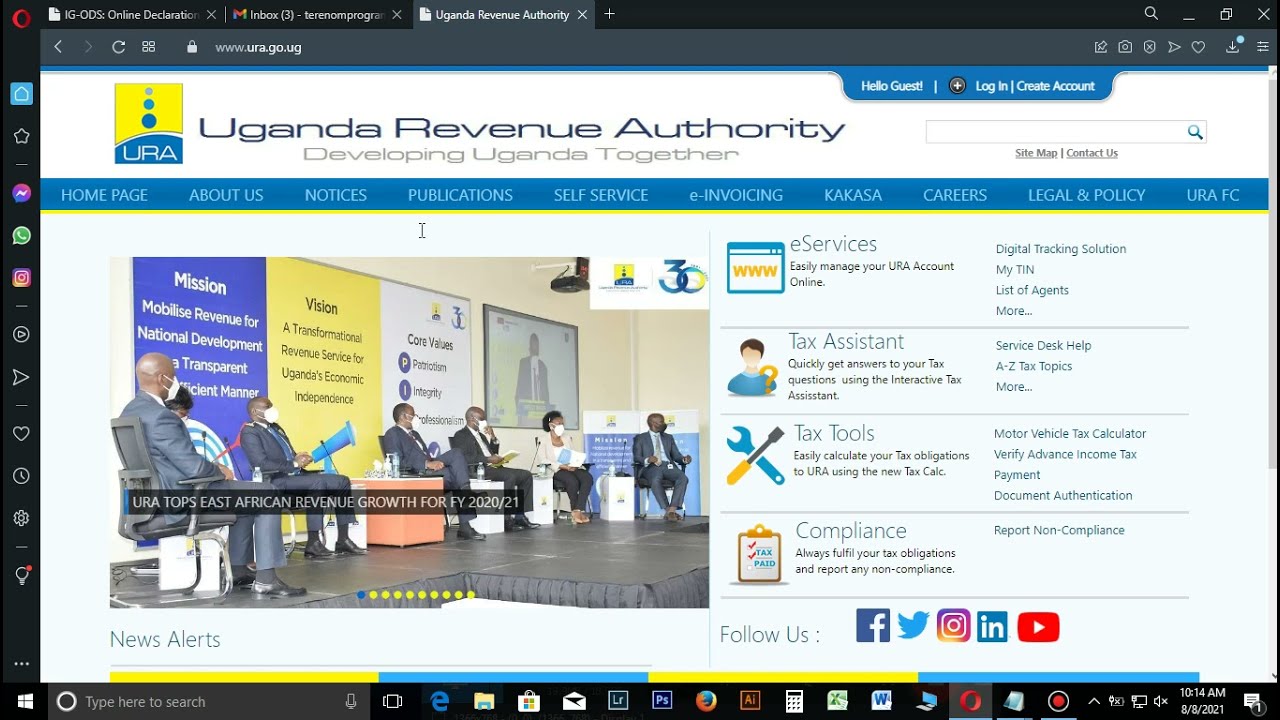
Task: Open WhatsApp from the sidebar
Action: tap(21, 236)
